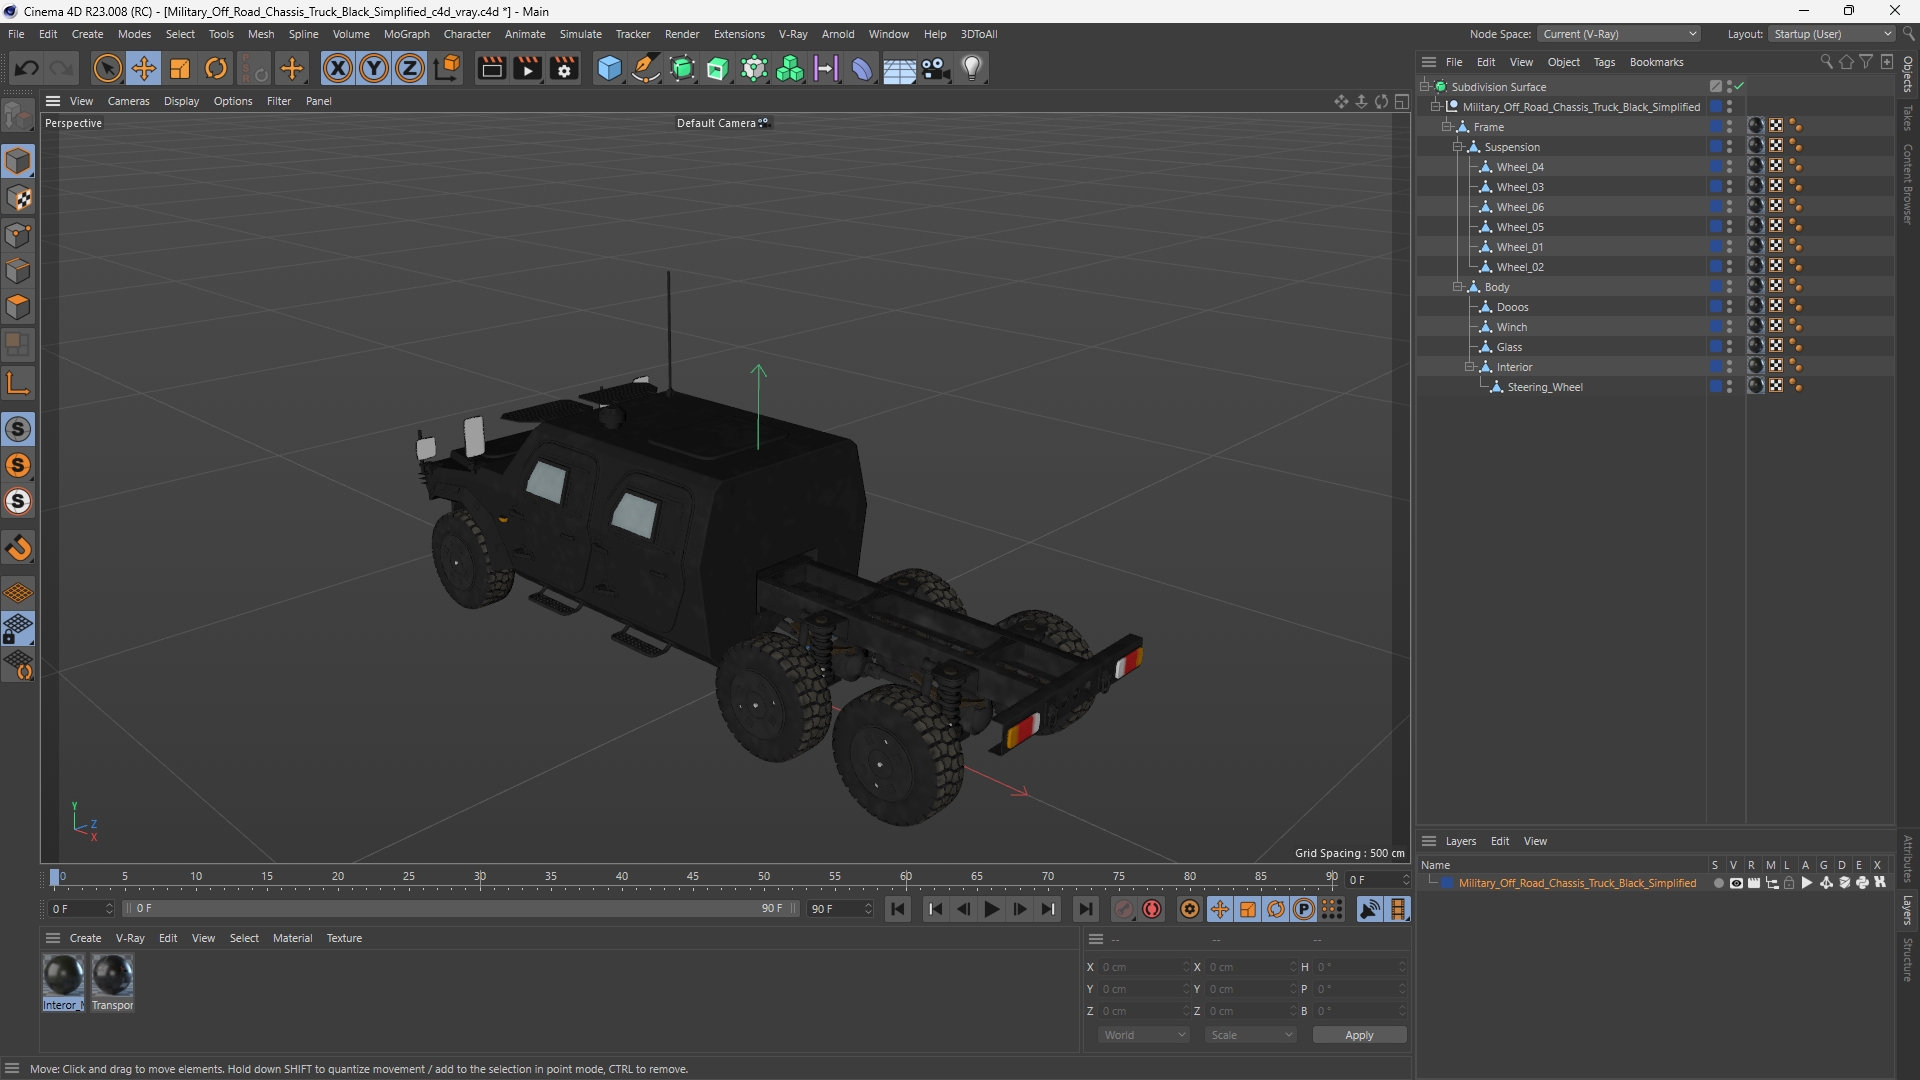Open the Spline Pen tool

(x=646, y=68)
